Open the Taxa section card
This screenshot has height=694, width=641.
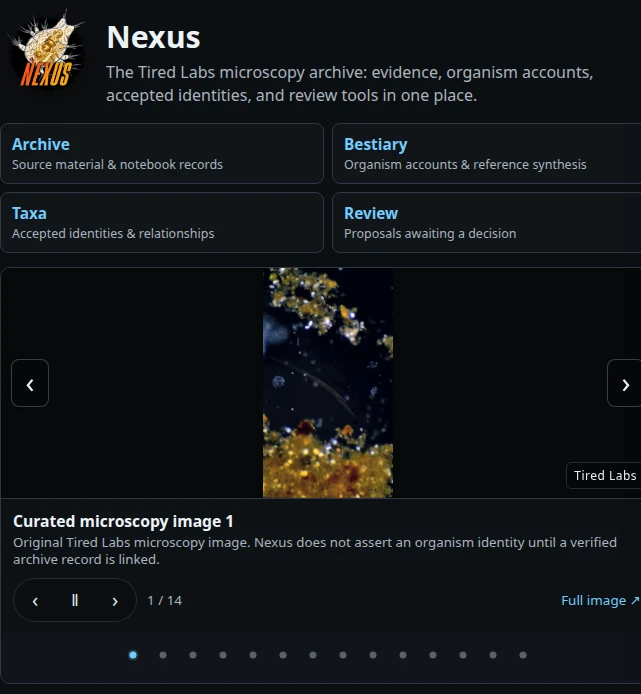coord(162,223)
